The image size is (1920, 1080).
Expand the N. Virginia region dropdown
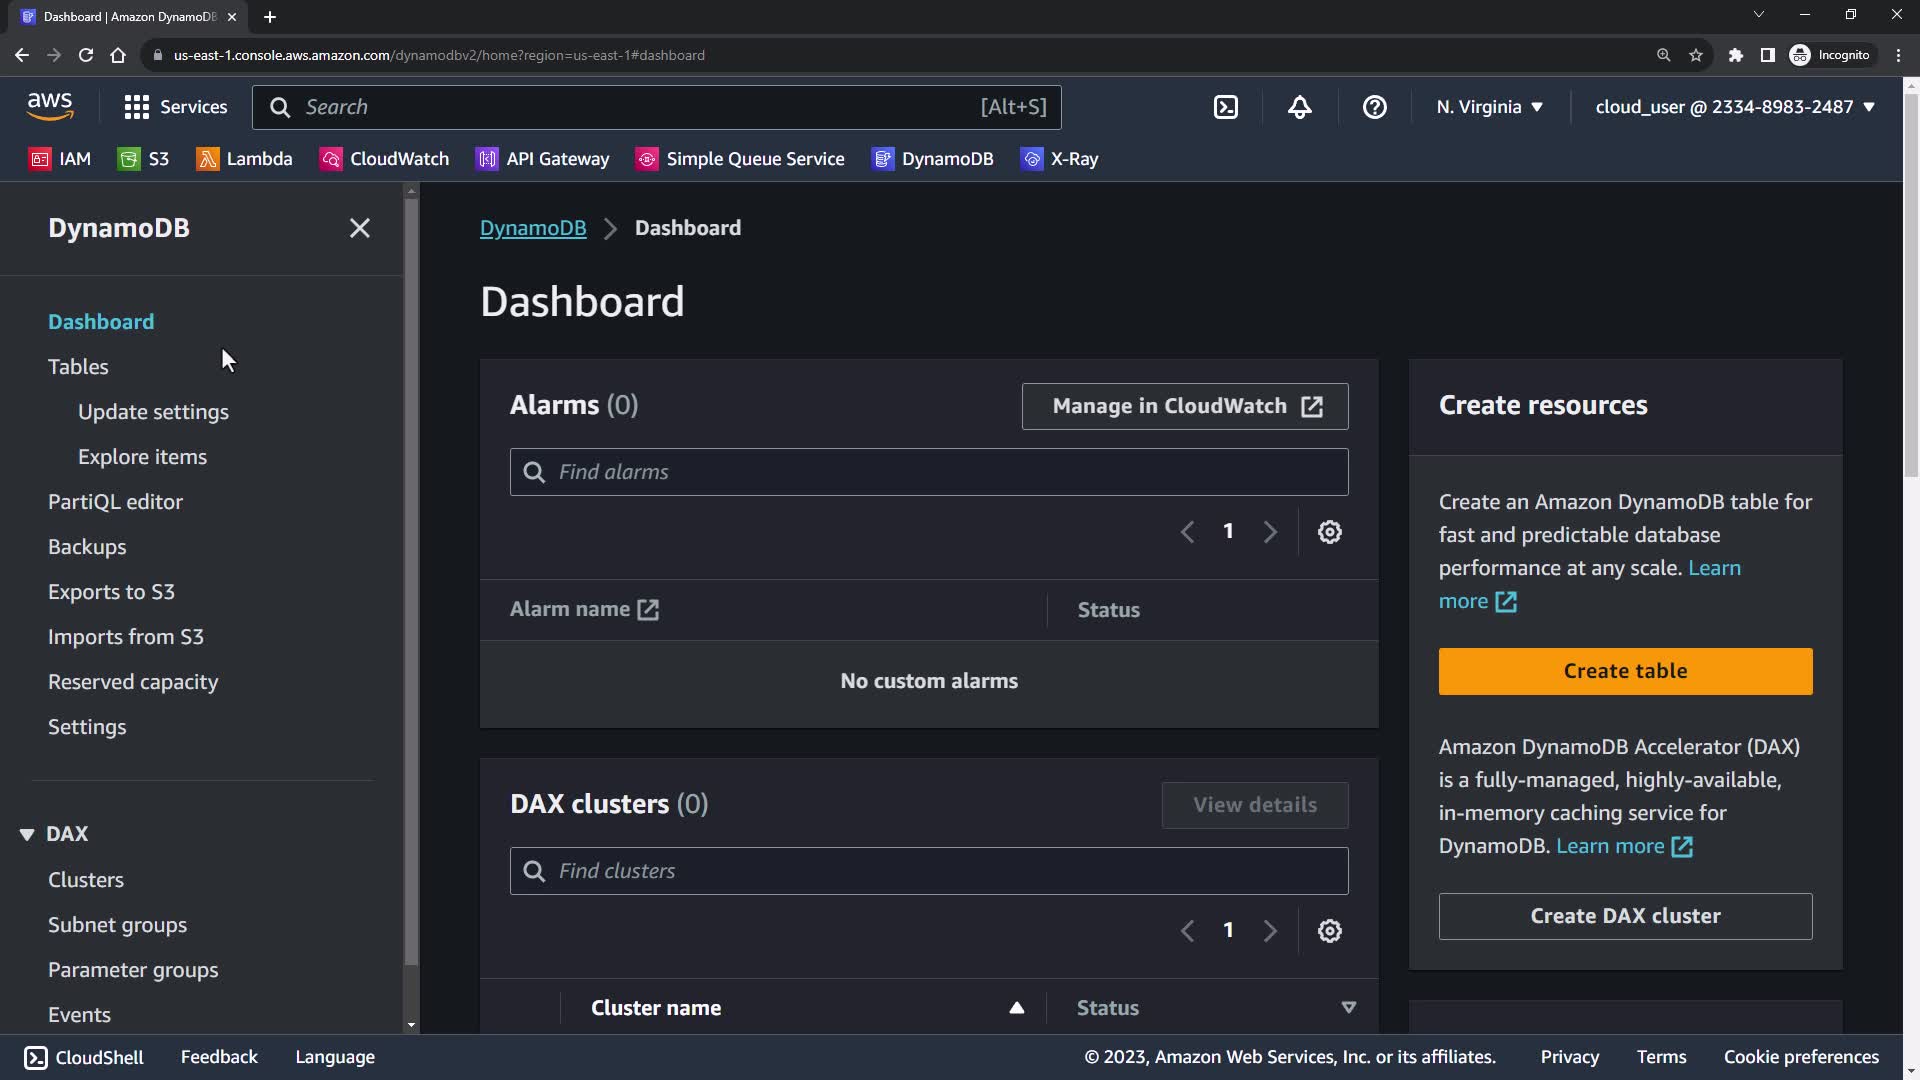(1490, 107)
